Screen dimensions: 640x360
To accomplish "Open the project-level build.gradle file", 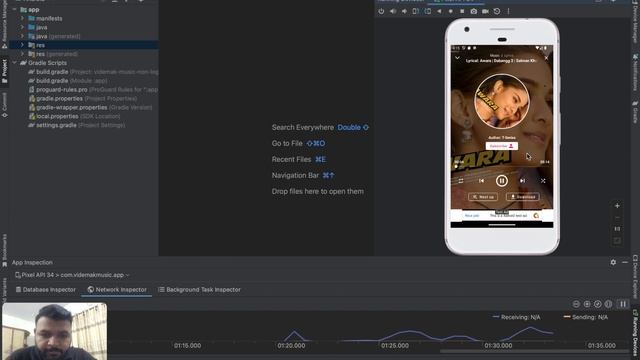I will [x=93, y=72].
